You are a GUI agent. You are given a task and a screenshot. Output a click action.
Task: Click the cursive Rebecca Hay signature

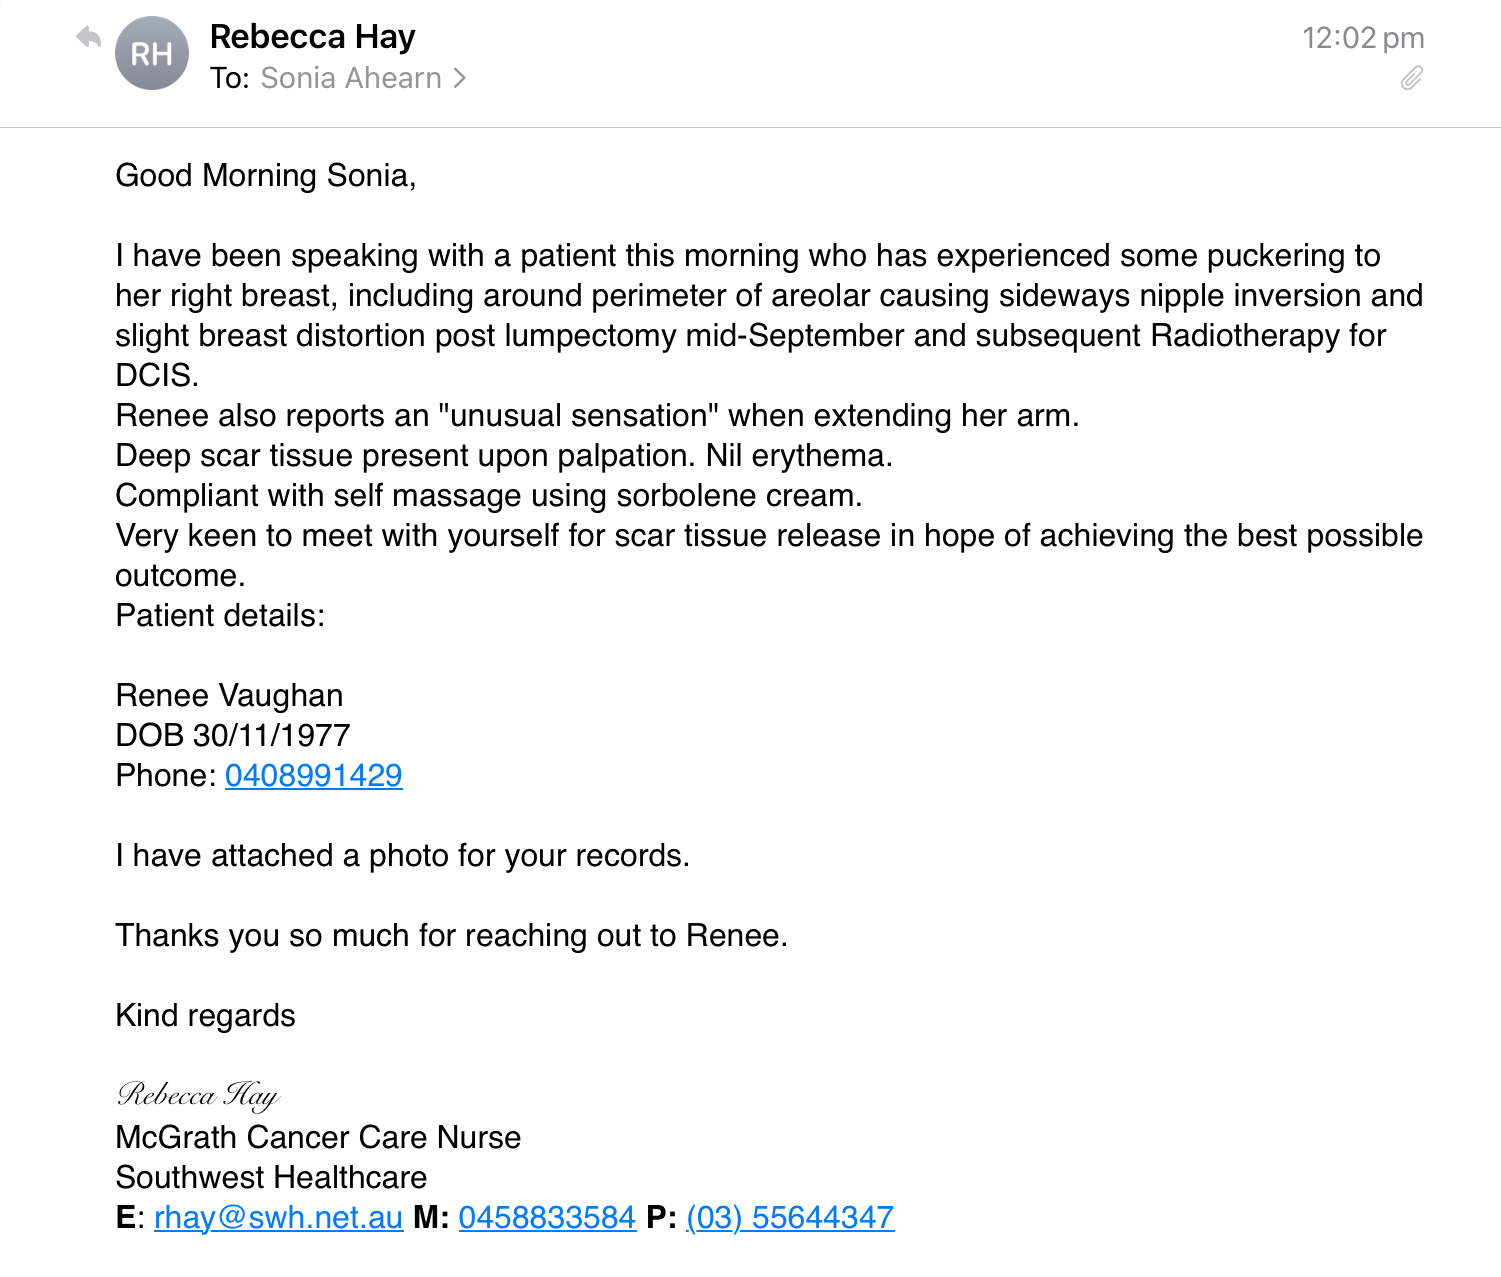[198, 1095]
